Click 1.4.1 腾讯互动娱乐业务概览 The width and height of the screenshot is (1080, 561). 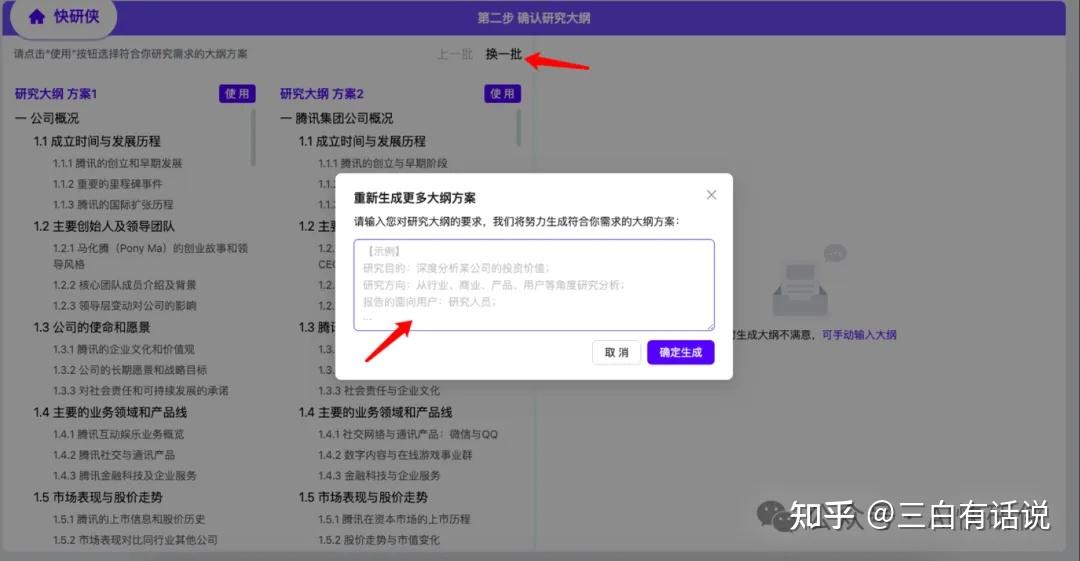[118, 434]
